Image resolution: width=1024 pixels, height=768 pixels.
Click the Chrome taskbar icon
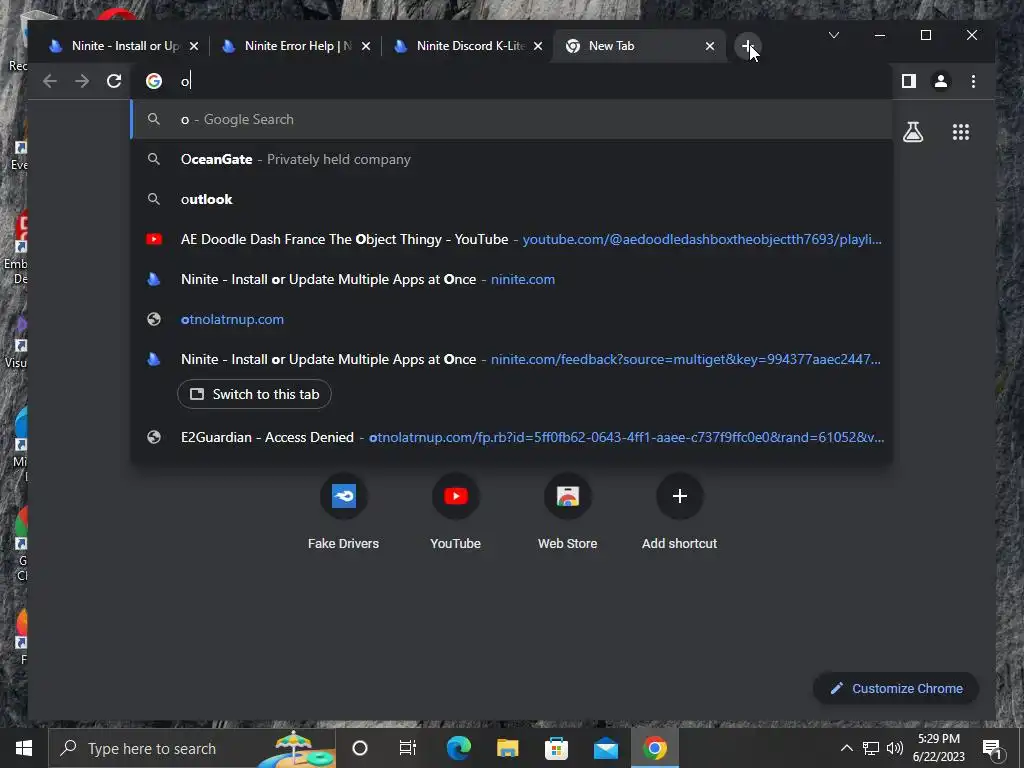[655, 748]
